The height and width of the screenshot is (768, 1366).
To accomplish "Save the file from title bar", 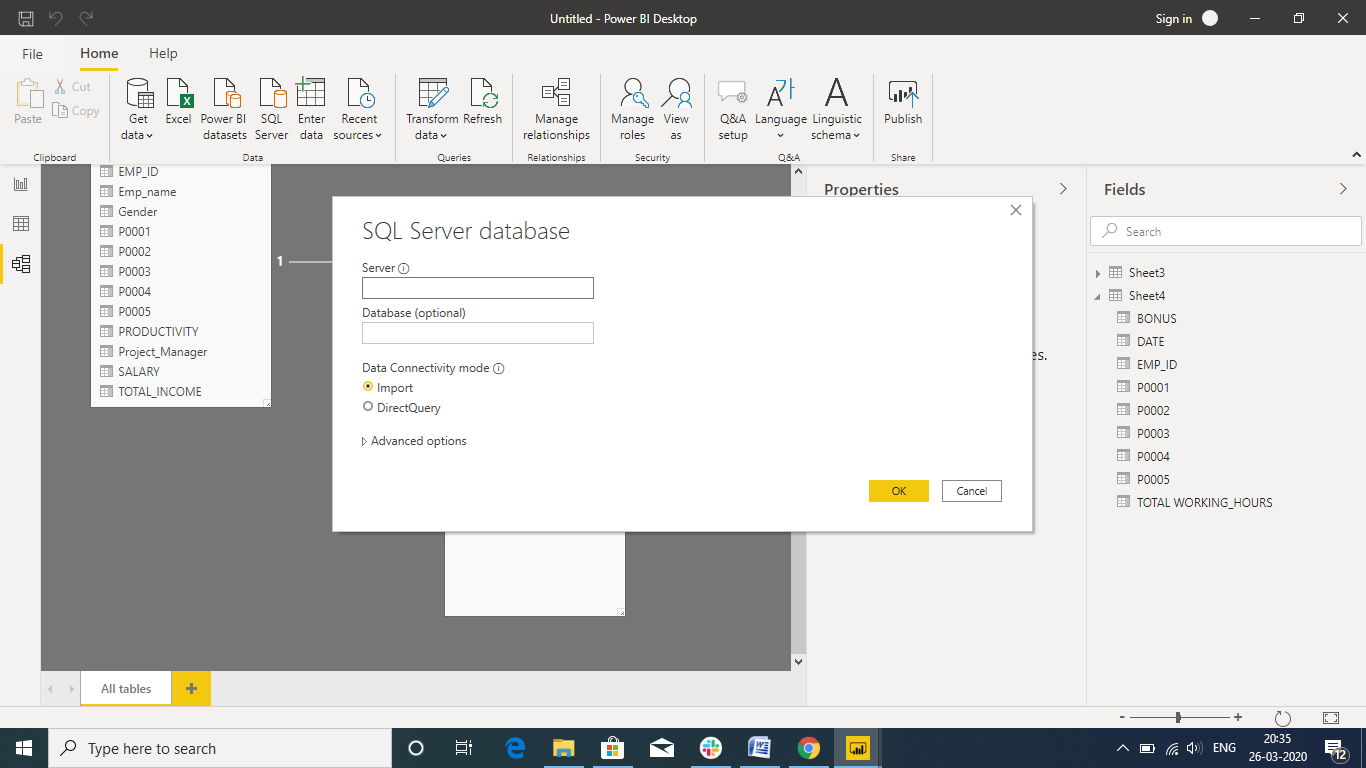I will pyautogui.click(x=26, y=18).
